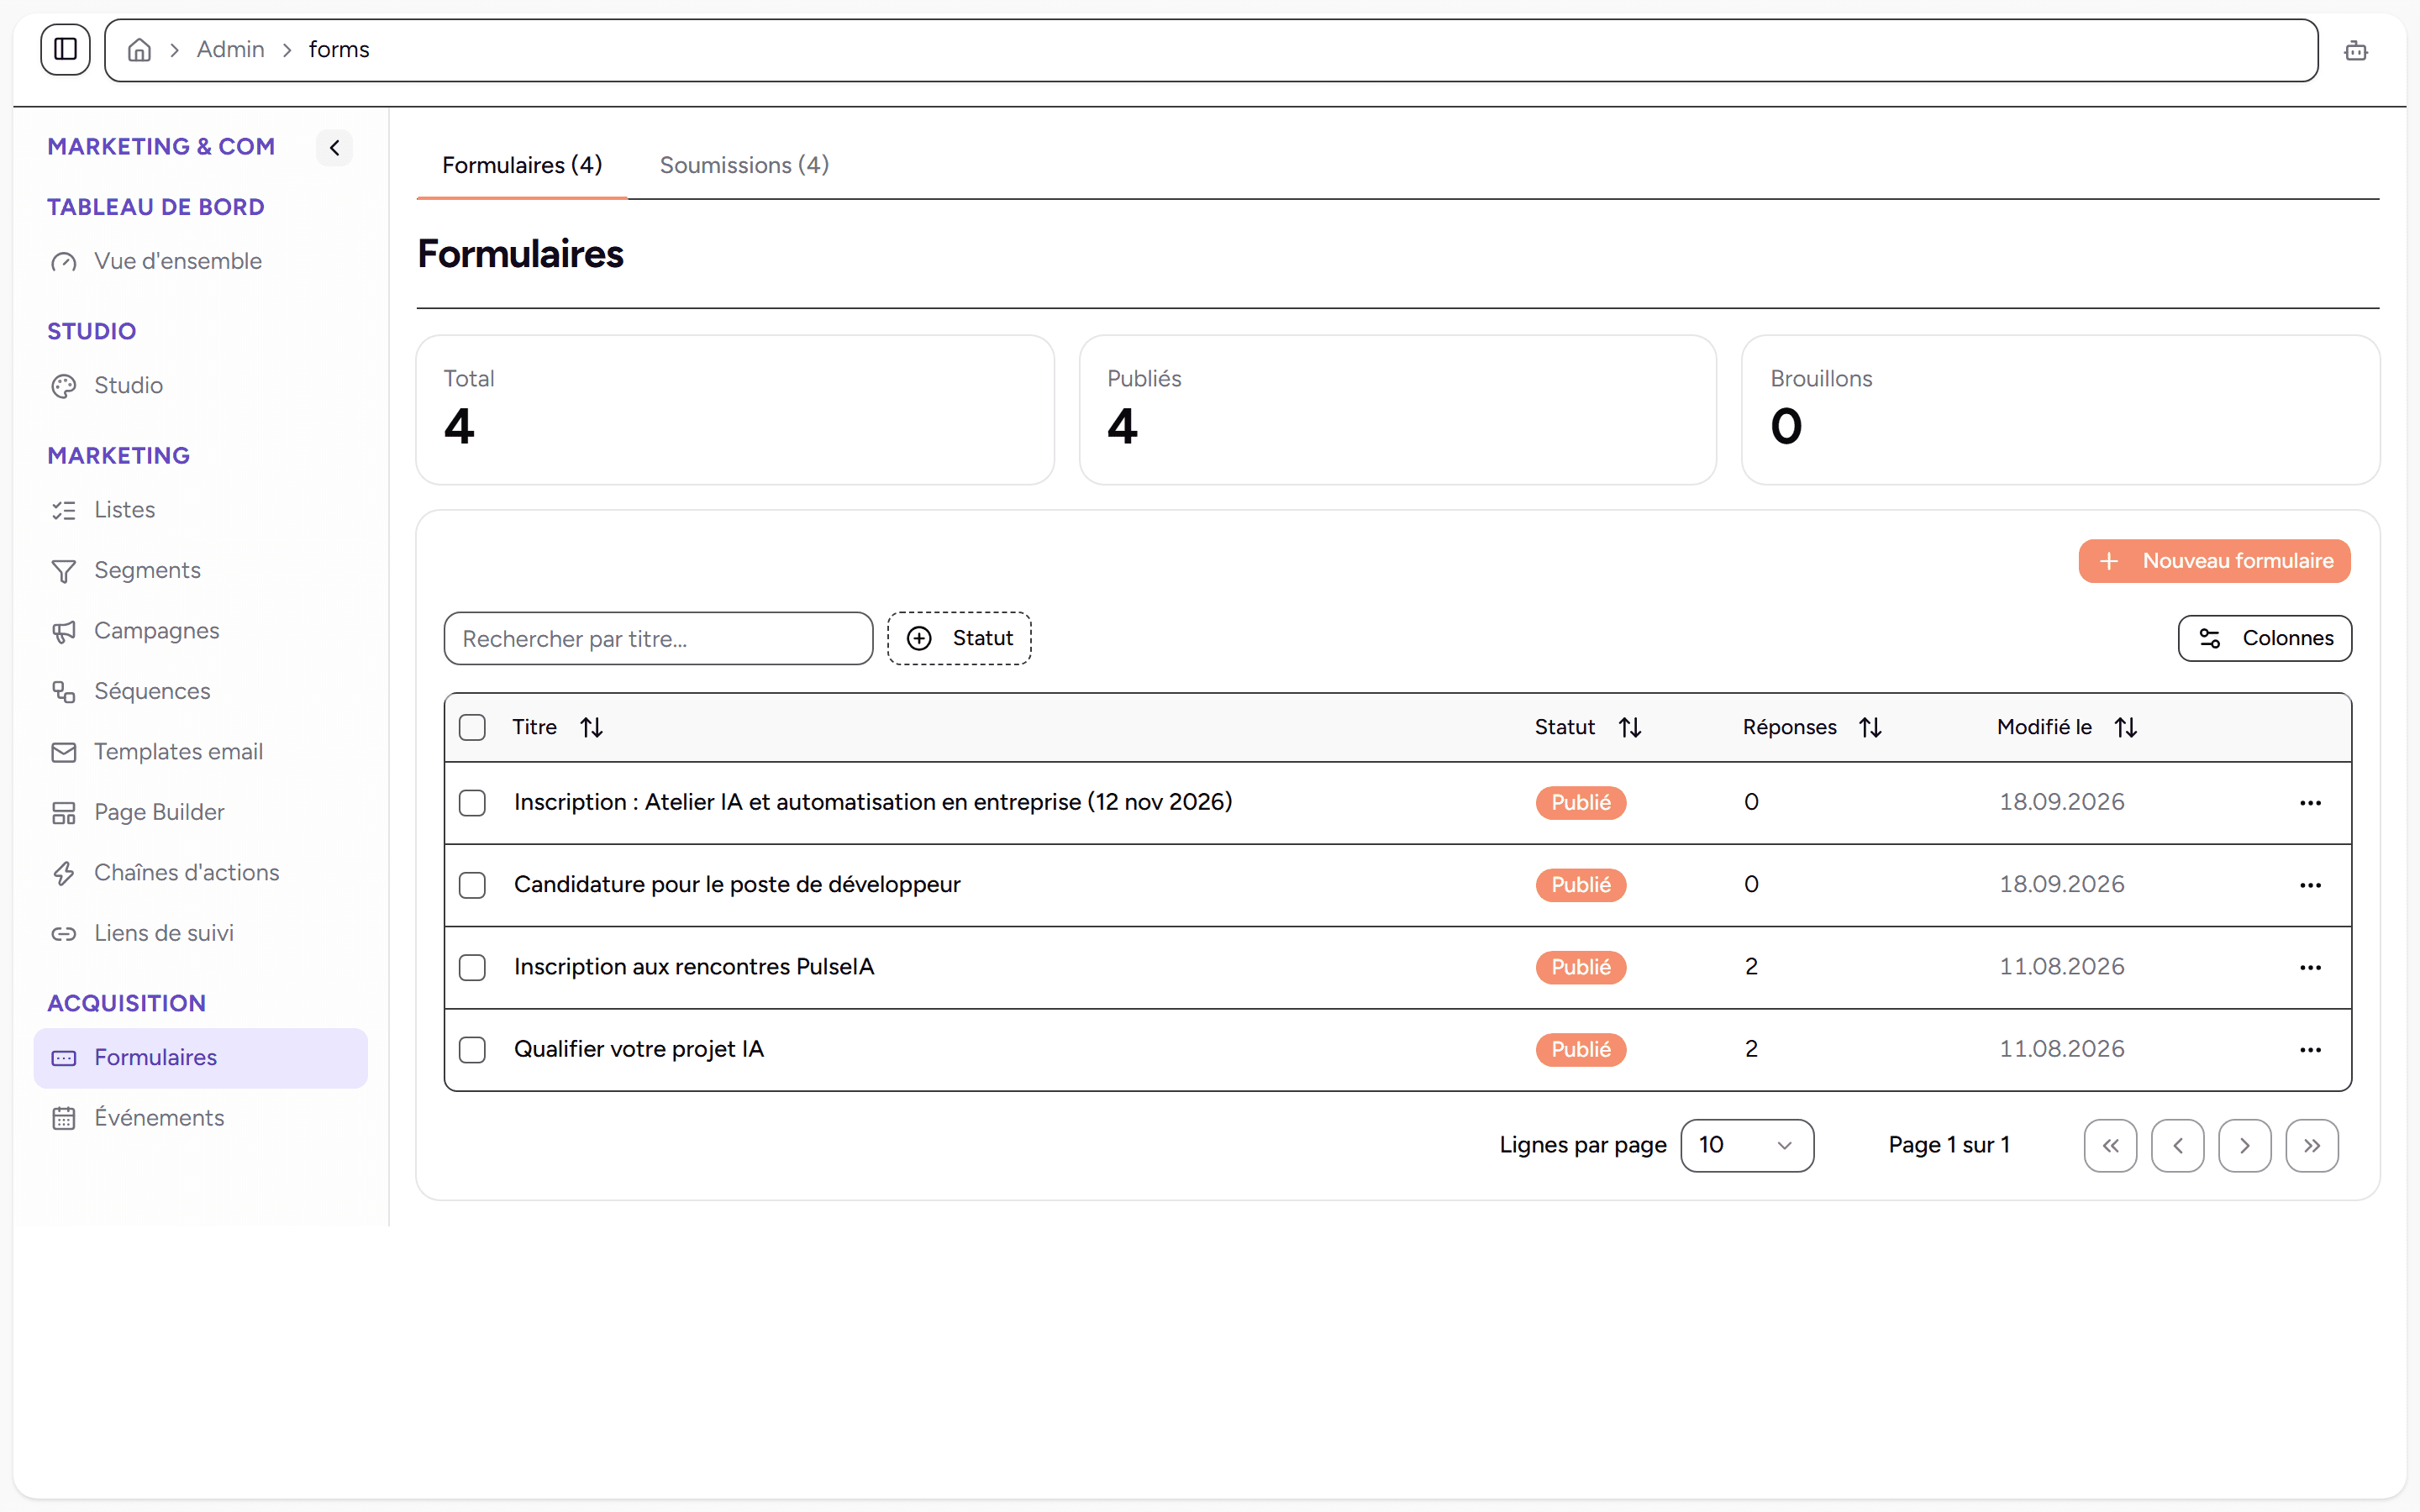The width and height of the screenshot is (2420, 1512).
Task: Open the Statut filter dropdown
Action: tap(959, 638)
